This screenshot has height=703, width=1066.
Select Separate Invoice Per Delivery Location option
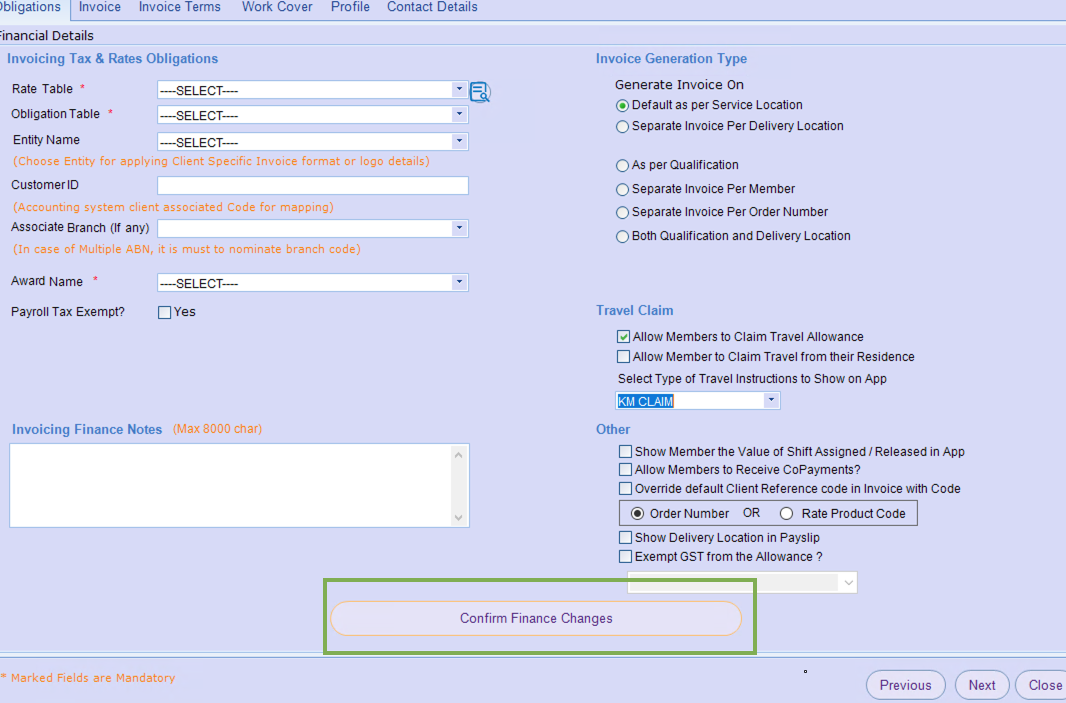[623, 127]
